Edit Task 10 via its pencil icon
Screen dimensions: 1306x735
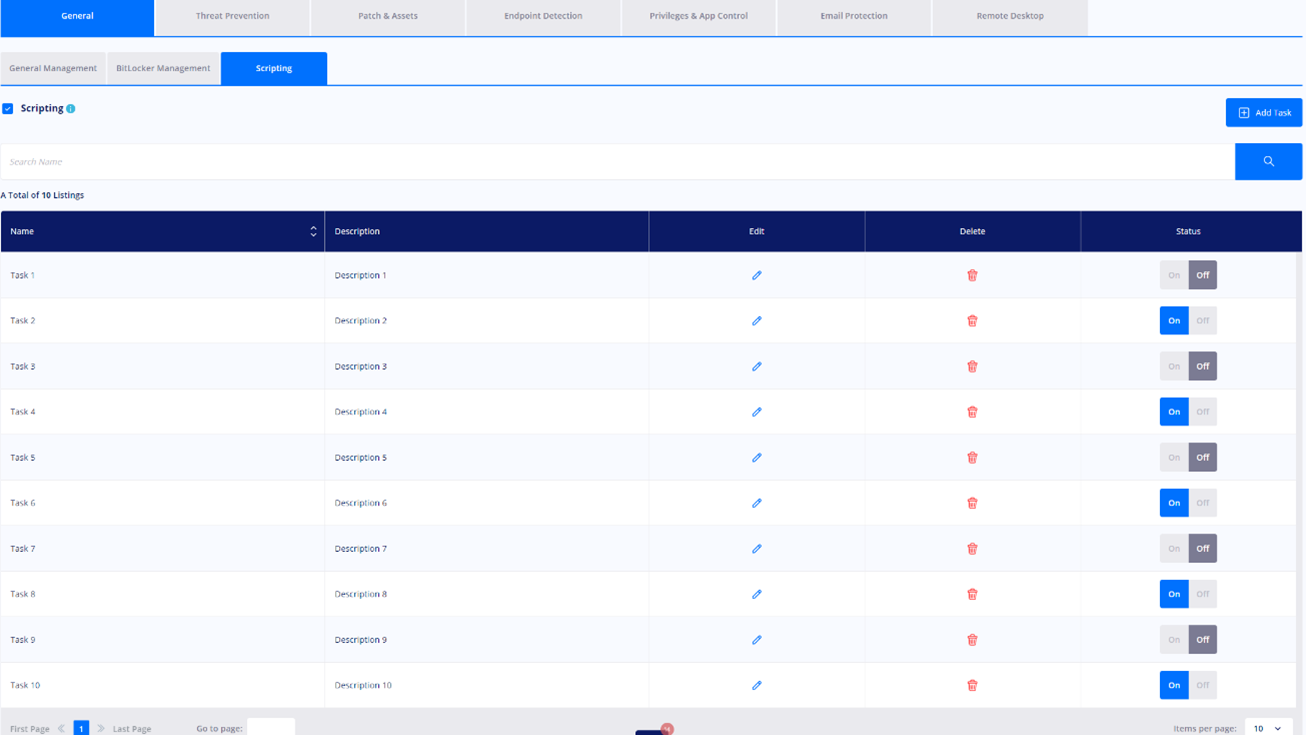point(757,685)
